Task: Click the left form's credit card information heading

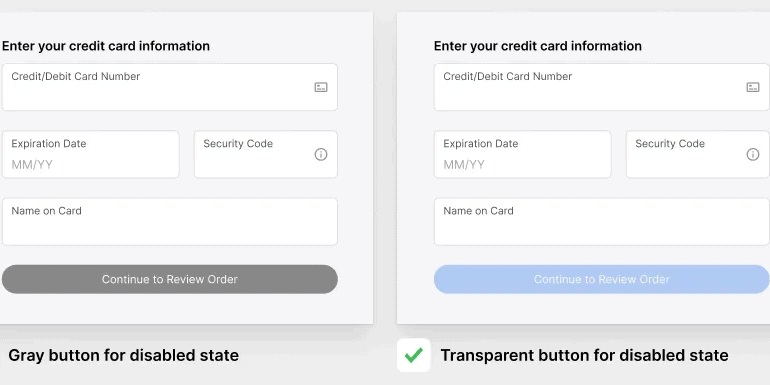Action: 106,46
